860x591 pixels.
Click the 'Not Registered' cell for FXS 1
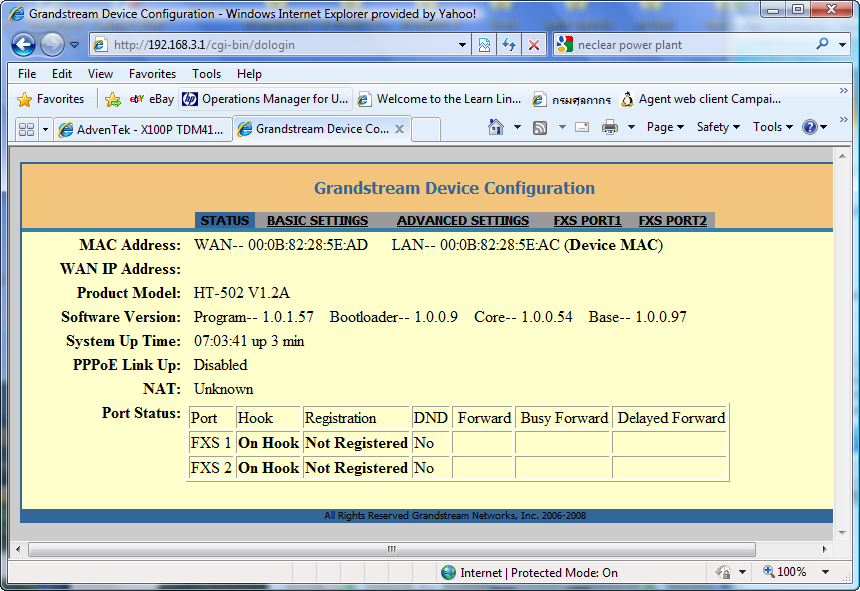pos(357,443)
